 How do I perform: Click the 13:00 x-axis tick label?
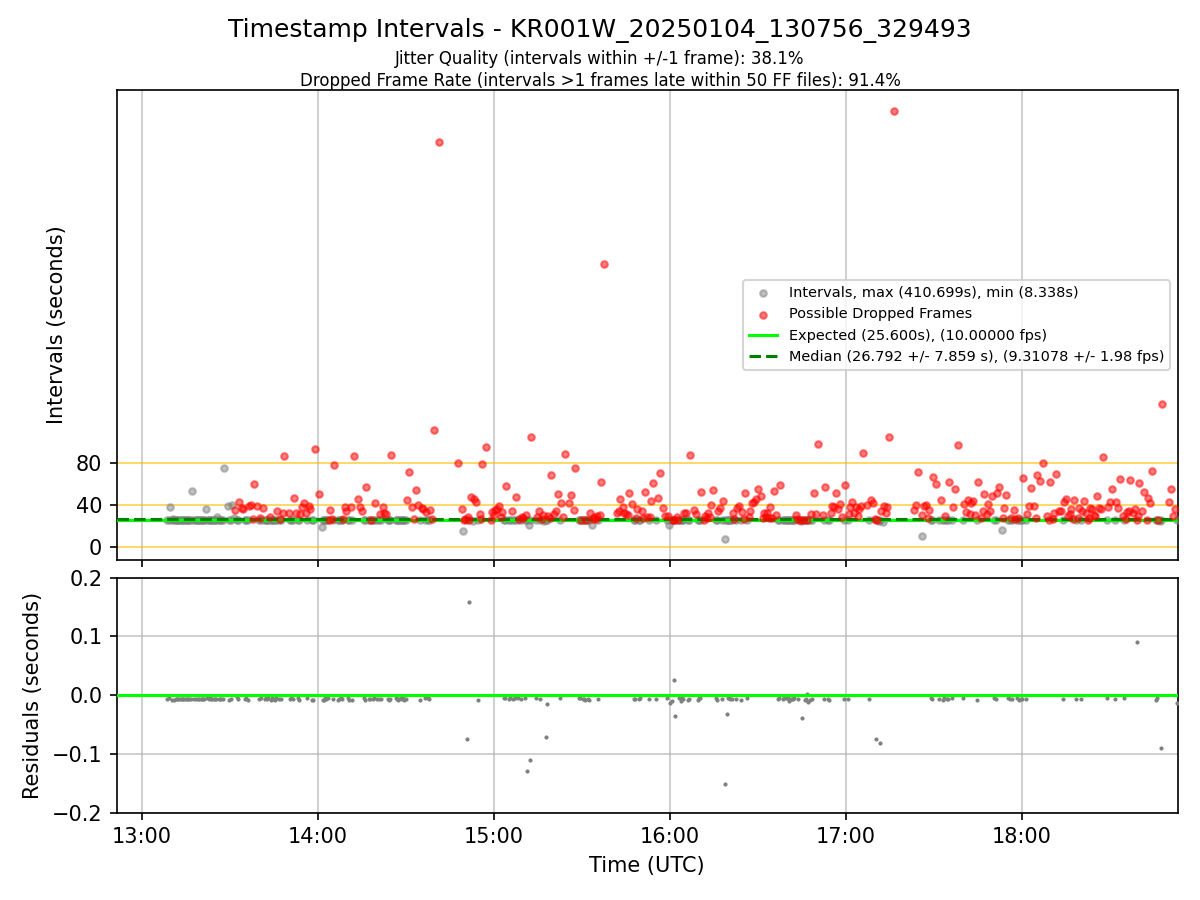click(x=142, y=835)
